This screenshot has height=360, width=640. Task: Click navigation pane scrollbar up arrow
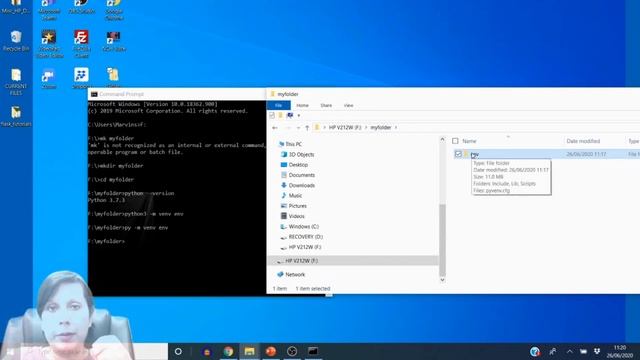(x=442, y=140)
